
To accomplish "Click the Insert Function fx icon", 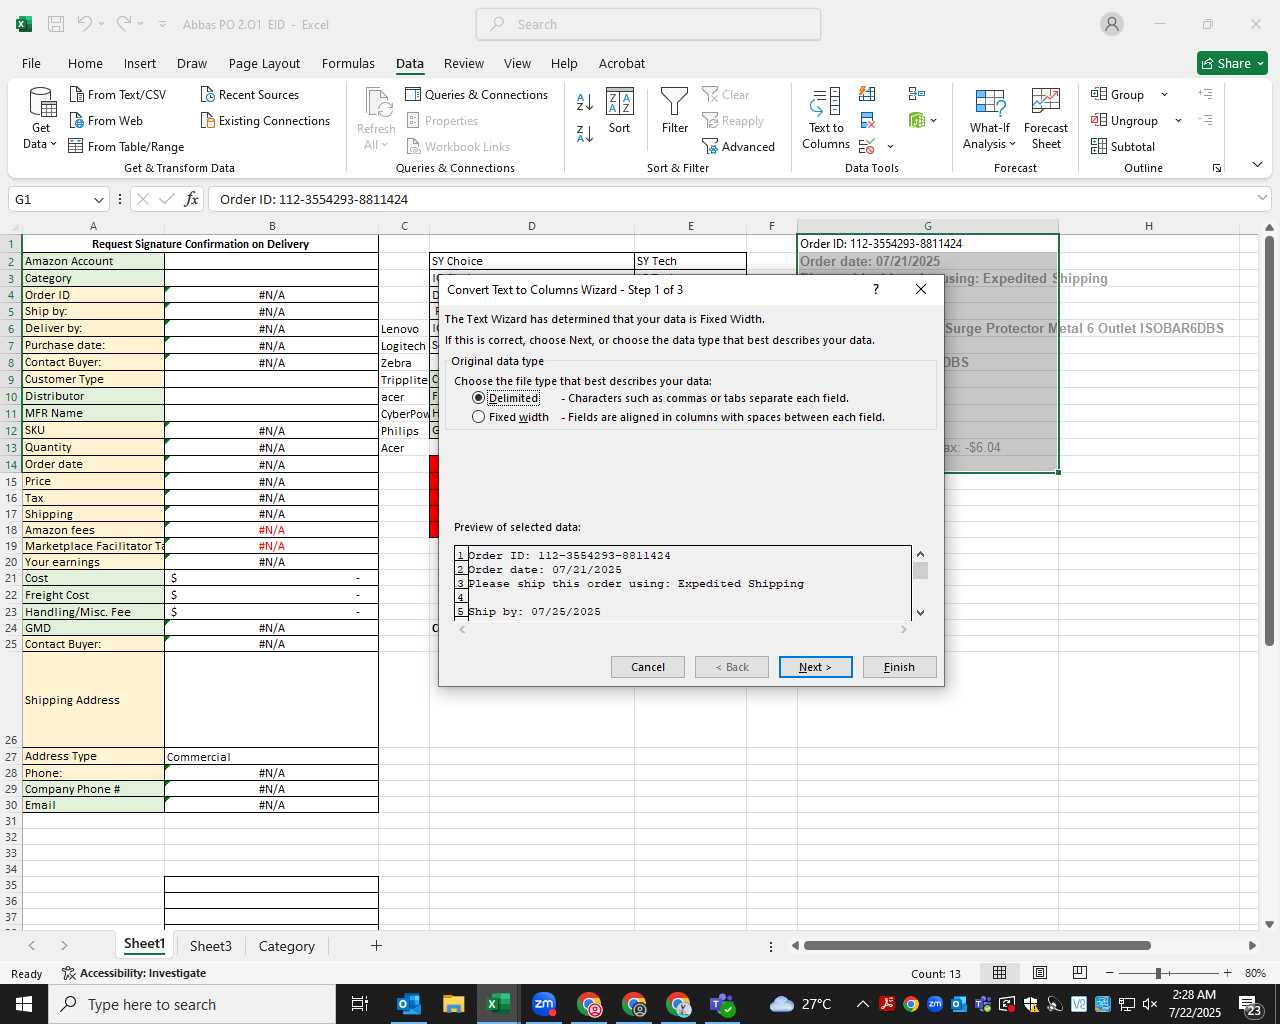I will point(191,199).
